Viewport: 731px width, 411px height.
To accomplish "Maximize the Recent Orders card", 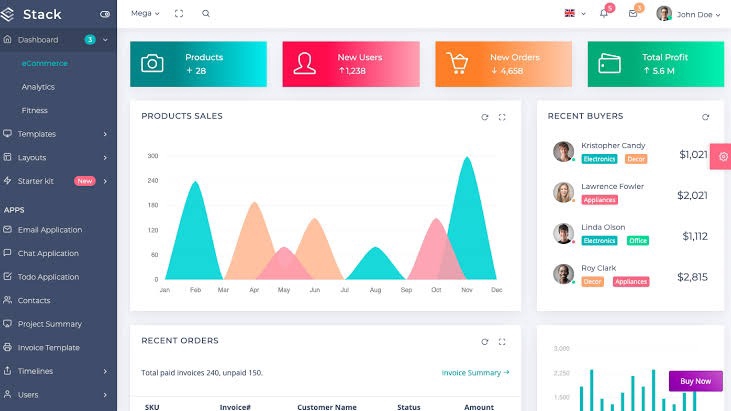I will tap(502, 341).
